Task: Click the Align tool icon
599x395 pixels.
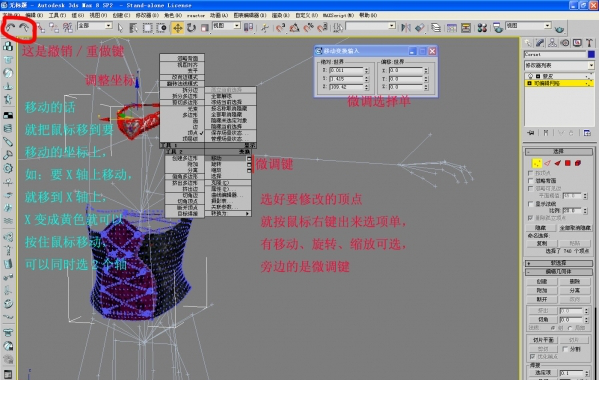Action: point(419,28)
